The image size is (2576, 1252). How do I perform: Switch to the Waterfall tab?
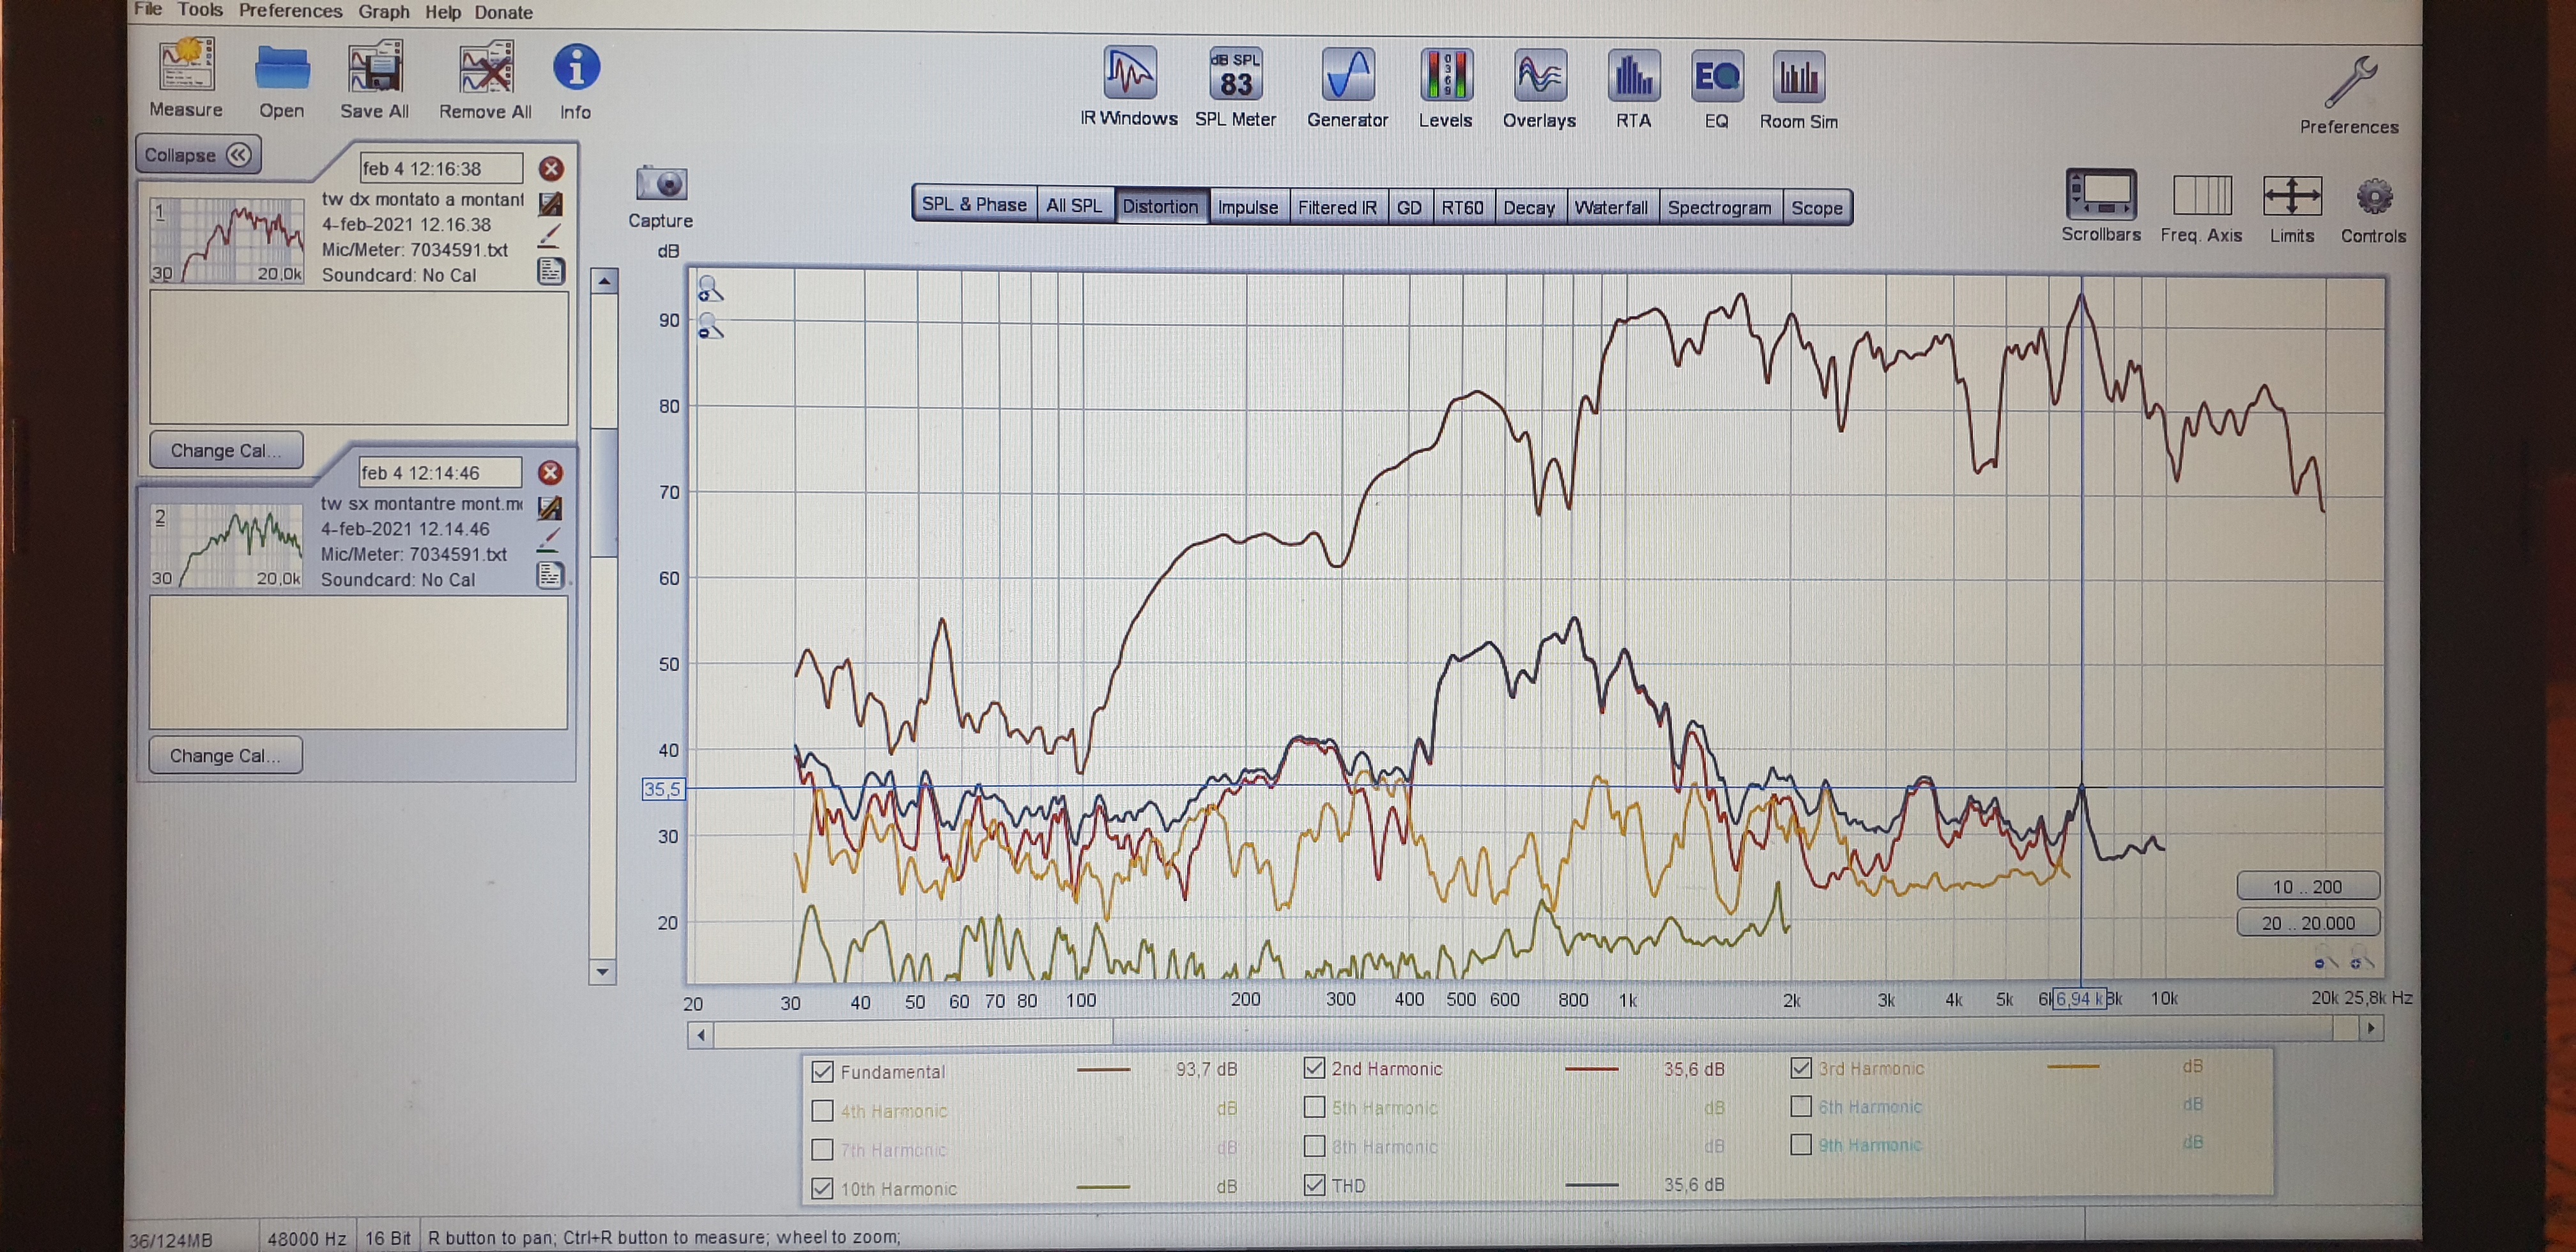(x=1611, y=207)
